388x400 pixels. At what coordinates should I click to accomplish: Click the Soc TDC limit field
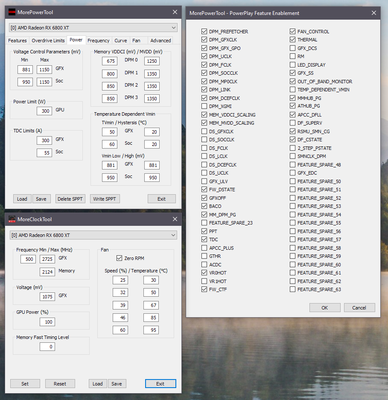click(44, 153)
